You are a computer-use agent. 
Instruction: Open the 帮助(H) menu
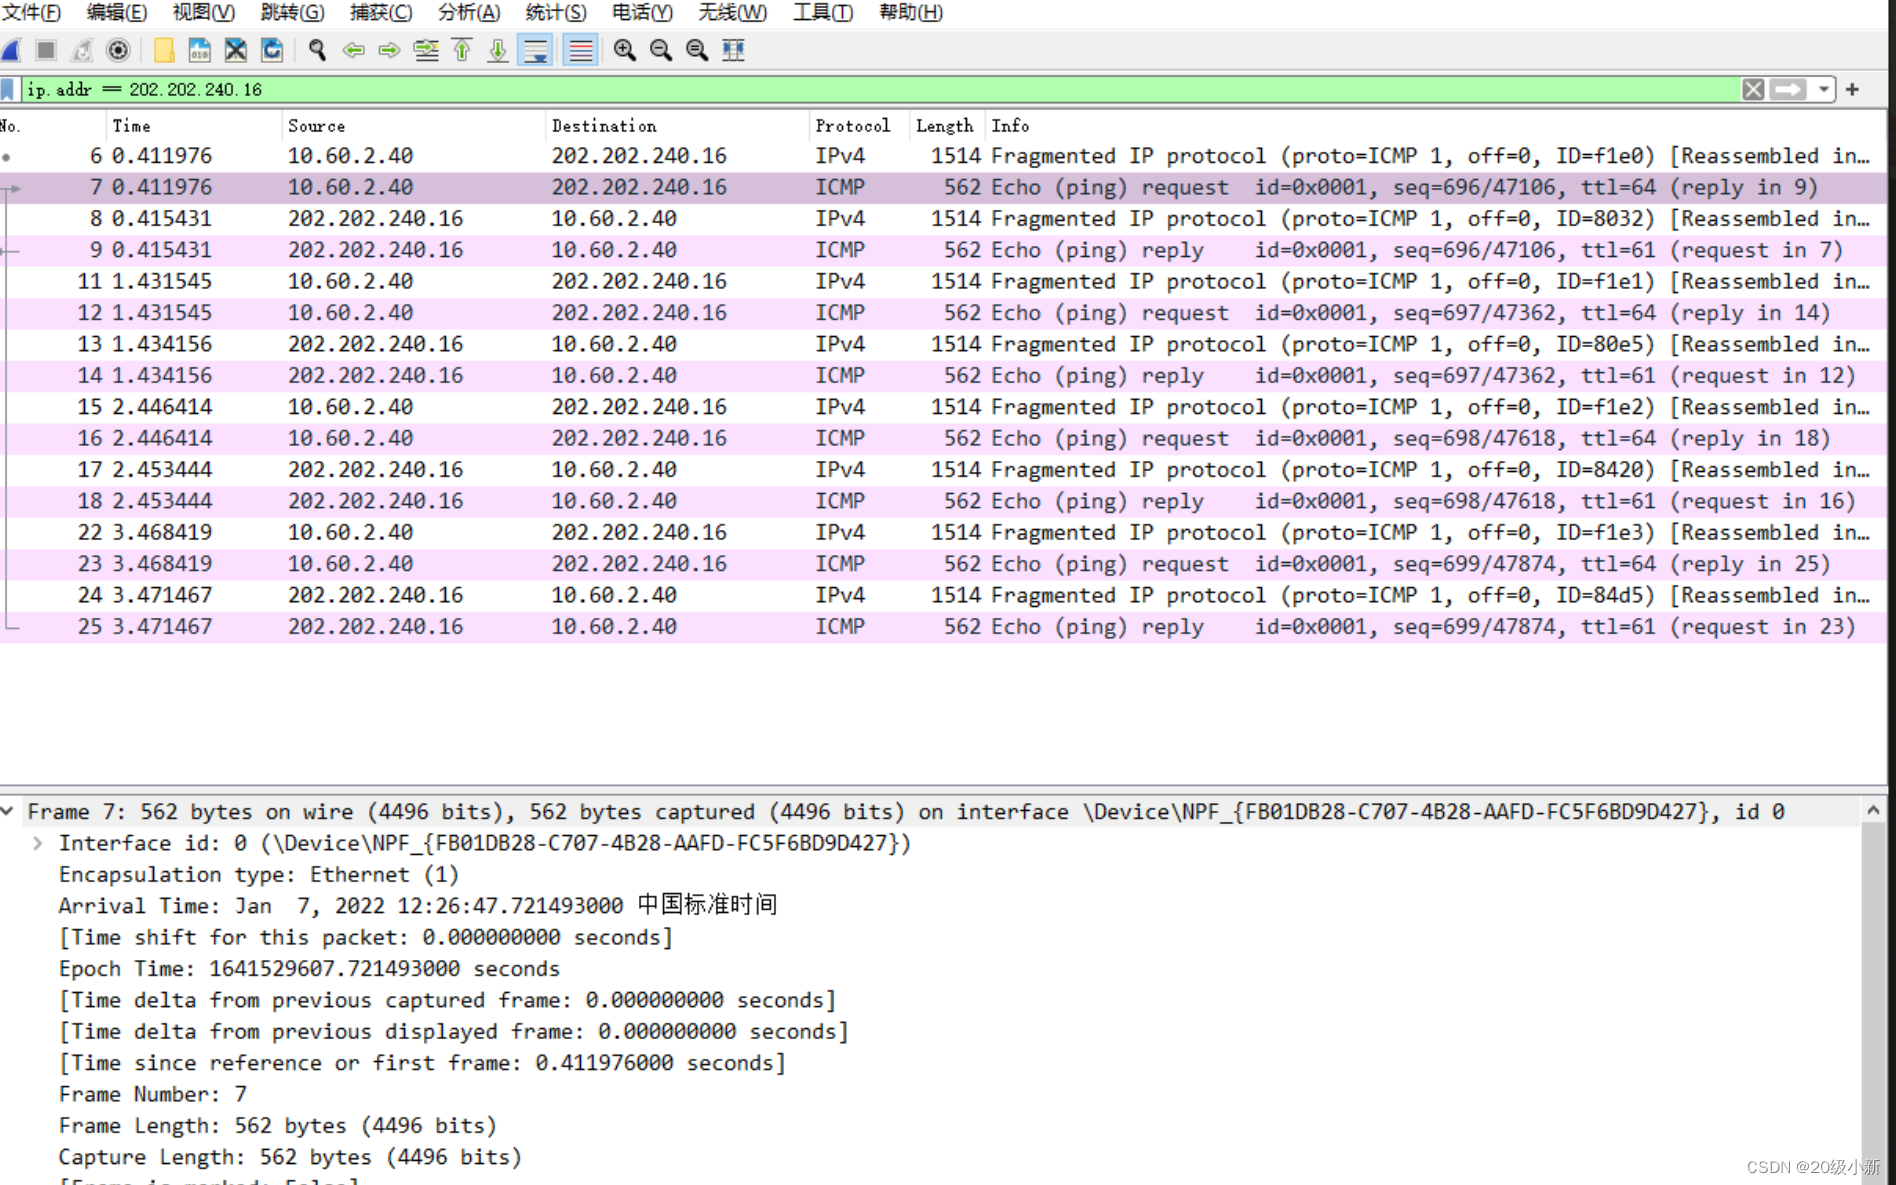tap(911, 12)
